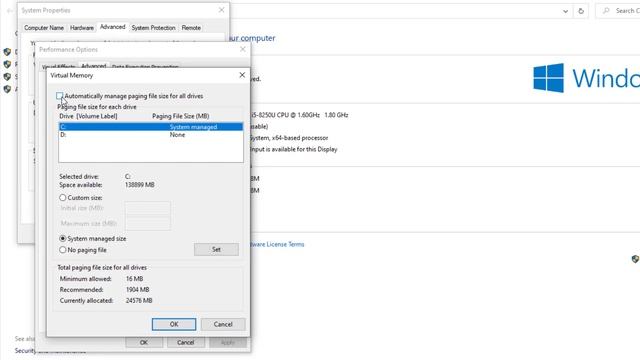The image size is (640, 360).
Task: Click the Windows logo in System window
Action: 549,78
